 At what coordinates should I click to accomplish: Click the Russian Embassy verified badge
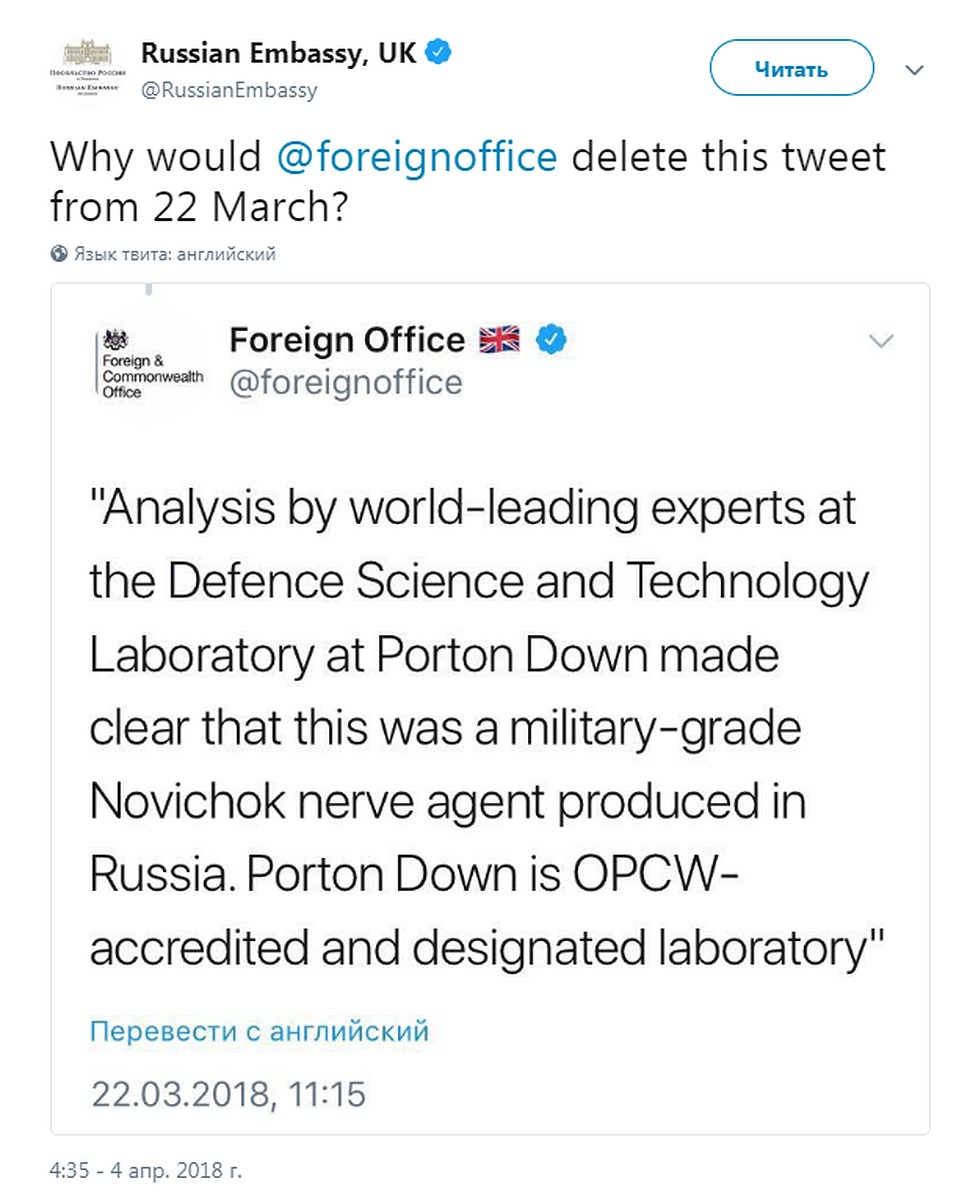coord(438,52)
